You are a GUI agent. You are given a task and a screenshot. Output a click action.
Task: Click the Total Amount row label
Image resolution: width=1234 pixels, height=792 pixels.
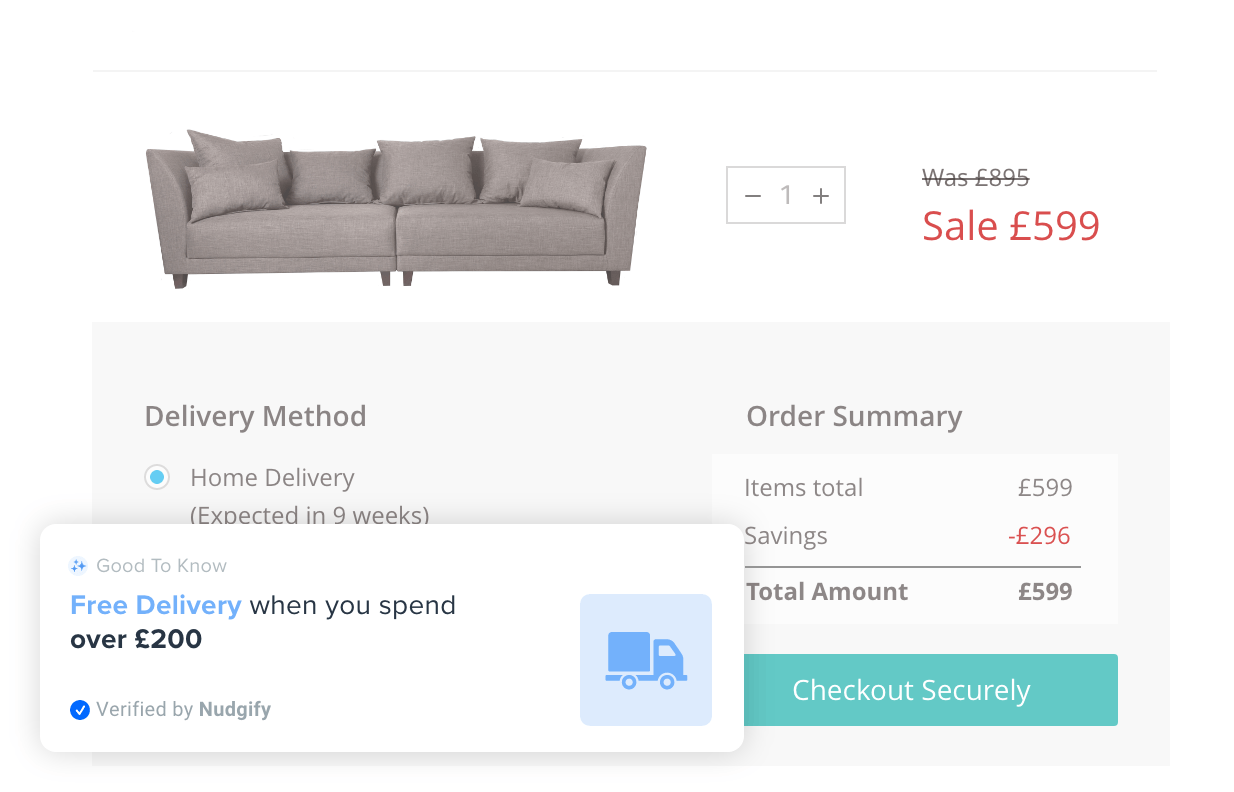[827, 591]
